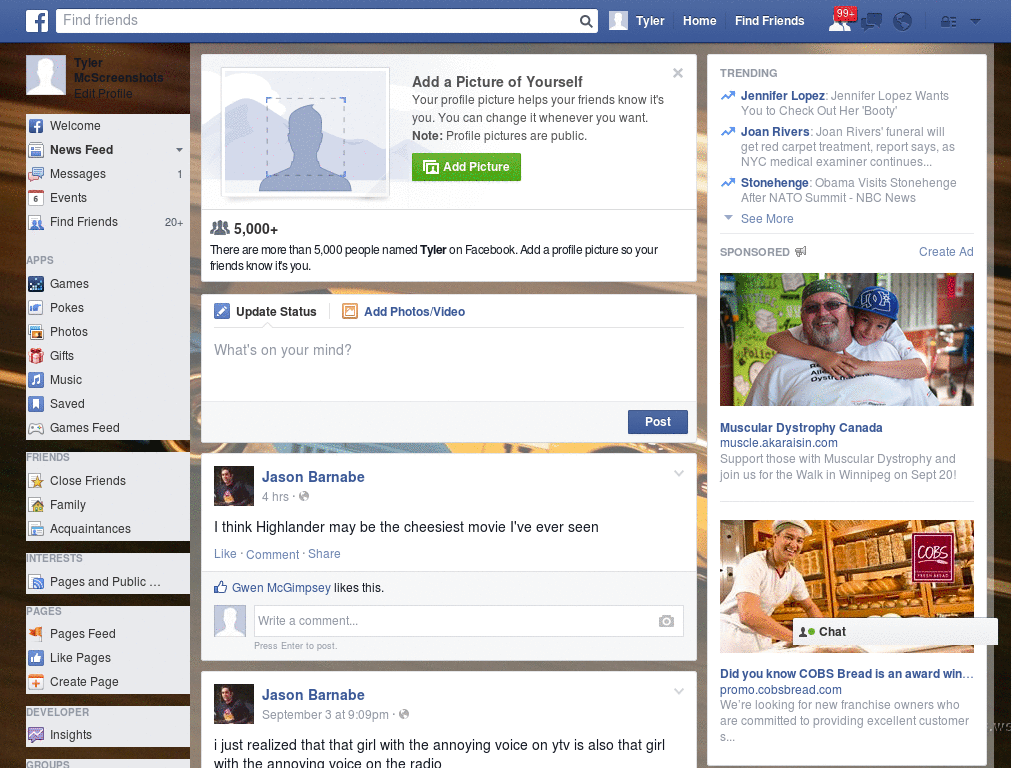Click the blue Post button
Viewport: 1024px width, 768px height.
[x=658, y=422]
